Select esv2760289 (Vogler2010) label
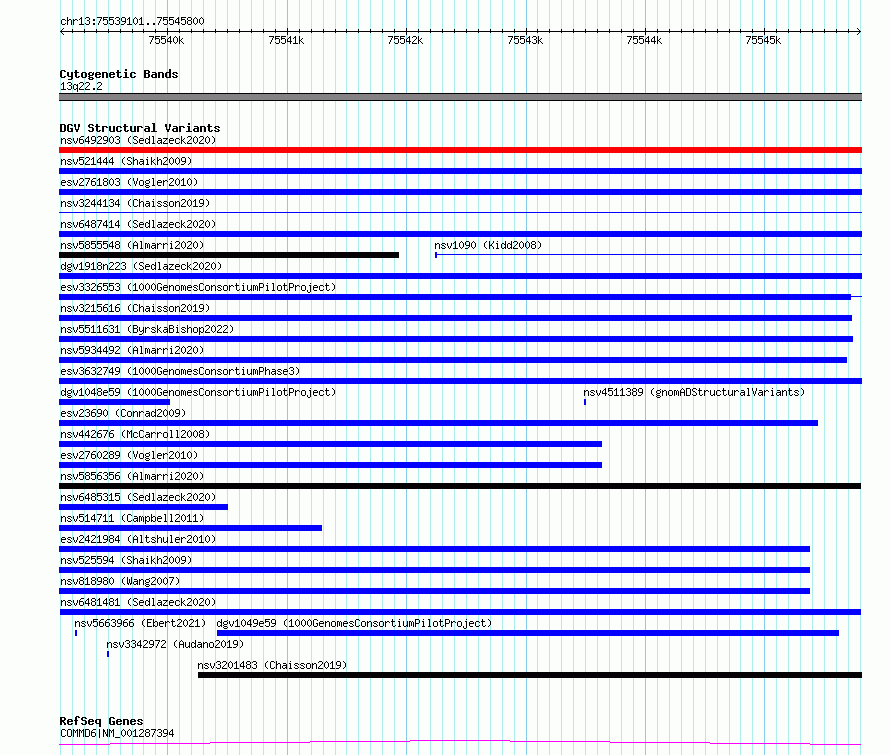Image resolution: width=890 pixels, height=755 pixels. [129, 455]
